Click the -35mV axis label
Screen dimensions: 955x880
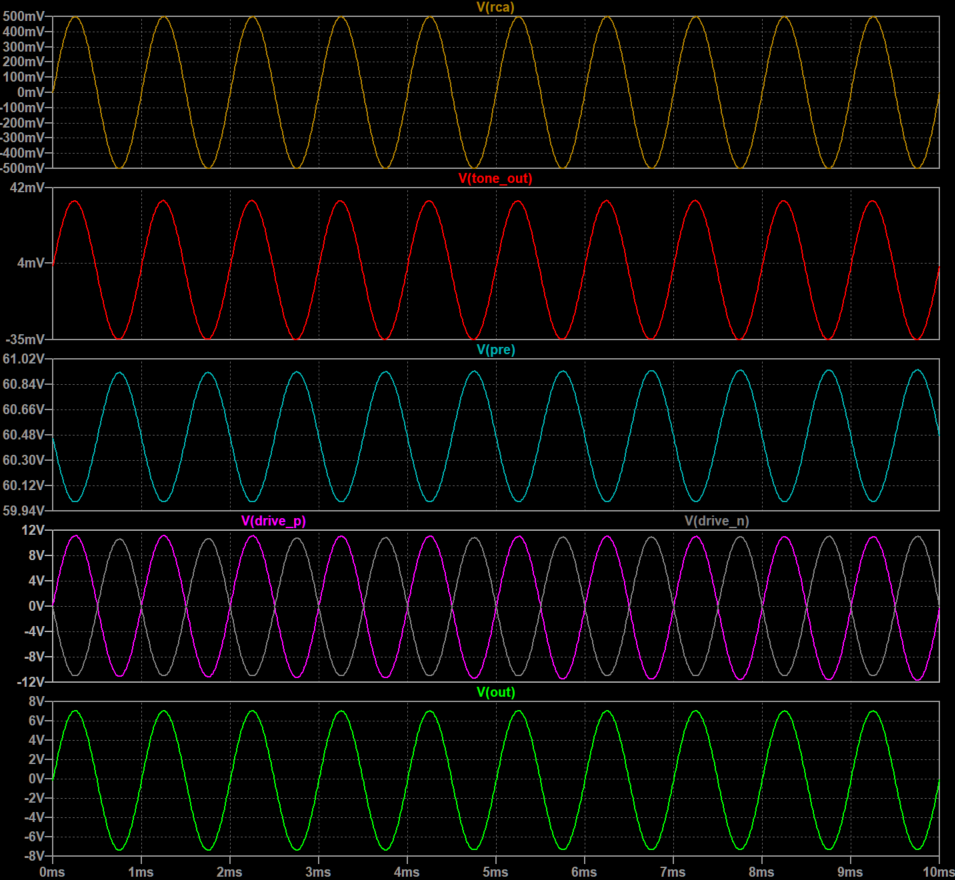[27, 339]
